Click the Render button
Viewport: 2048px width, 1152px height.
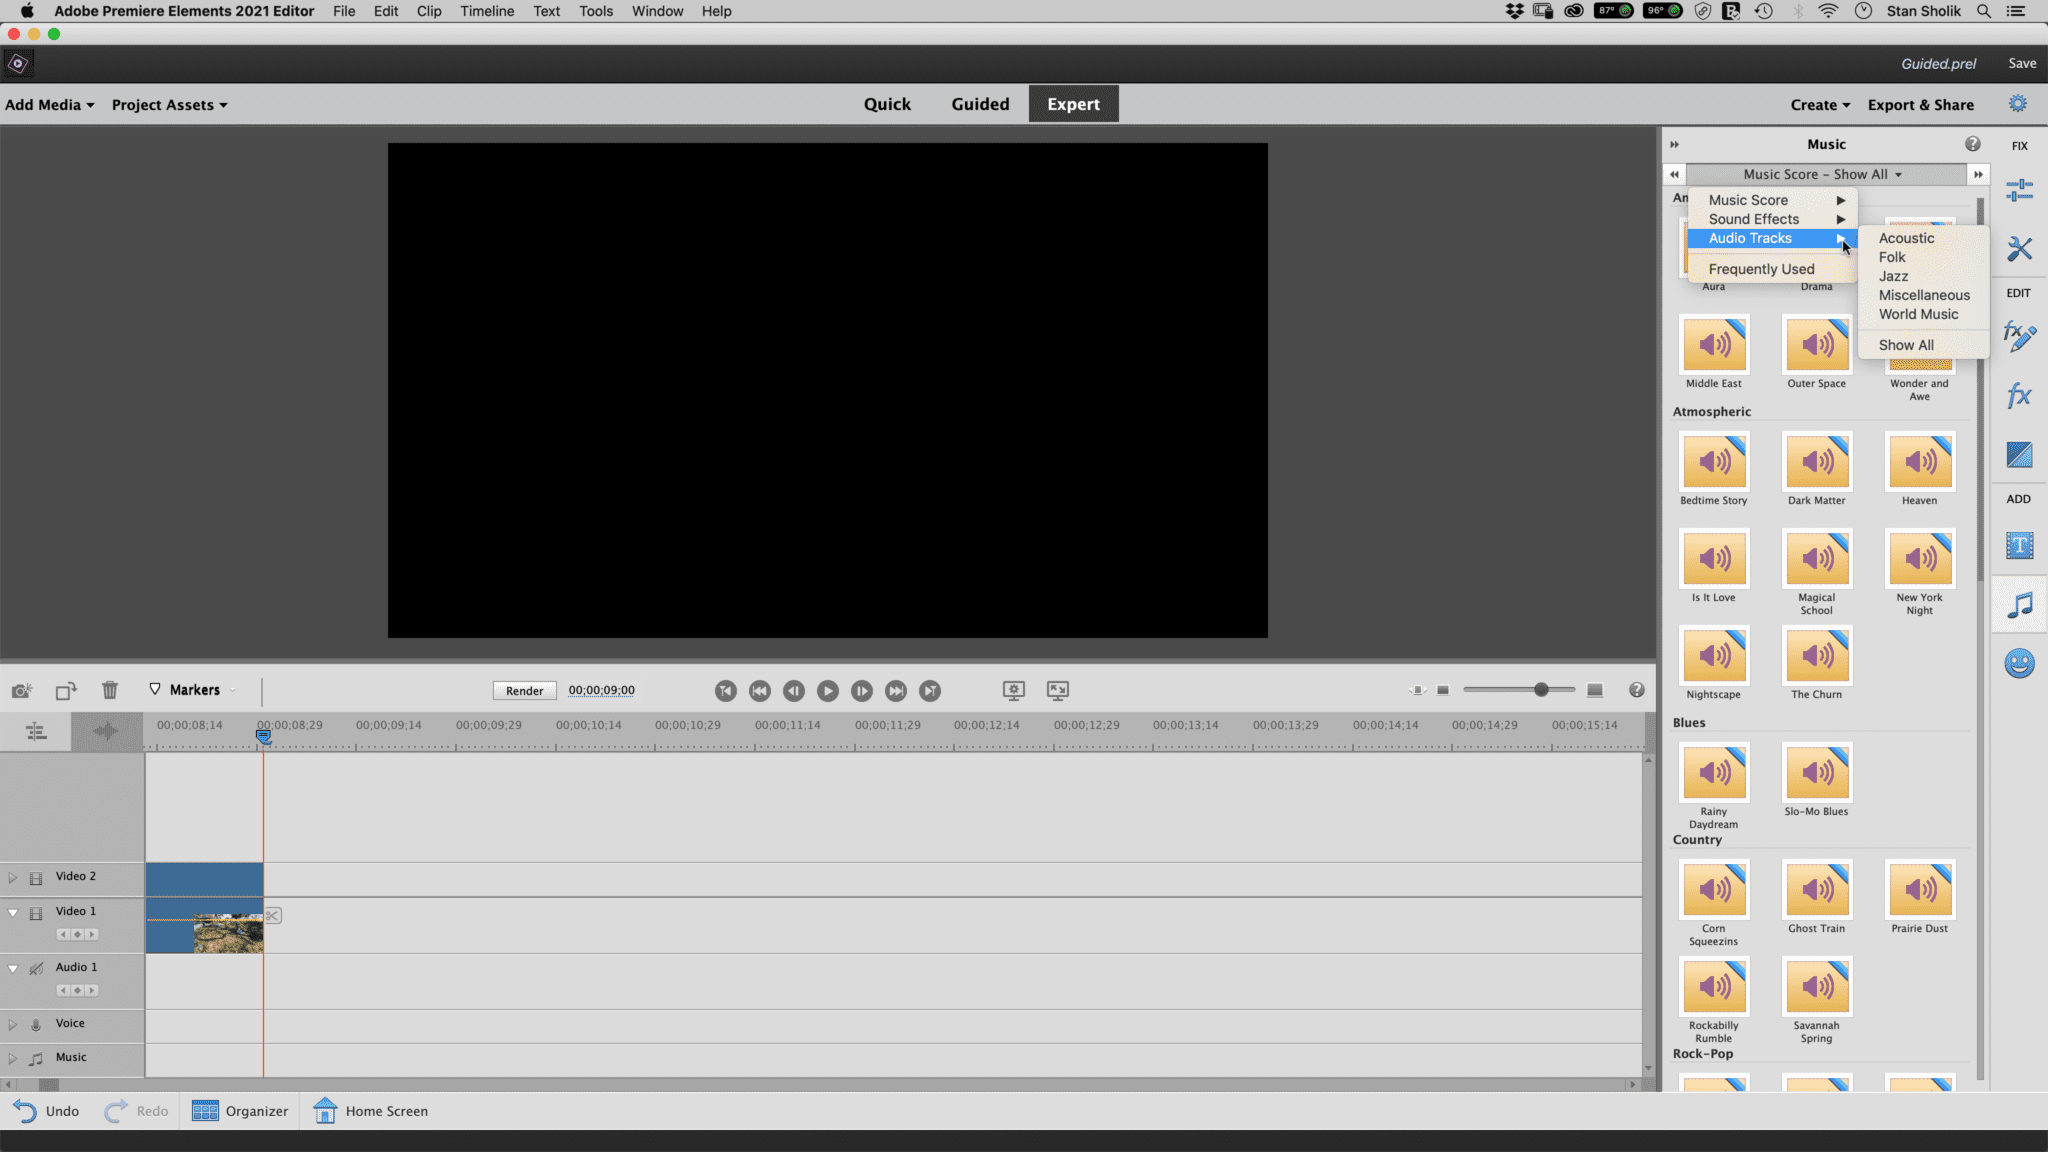(x=524, y=691)
